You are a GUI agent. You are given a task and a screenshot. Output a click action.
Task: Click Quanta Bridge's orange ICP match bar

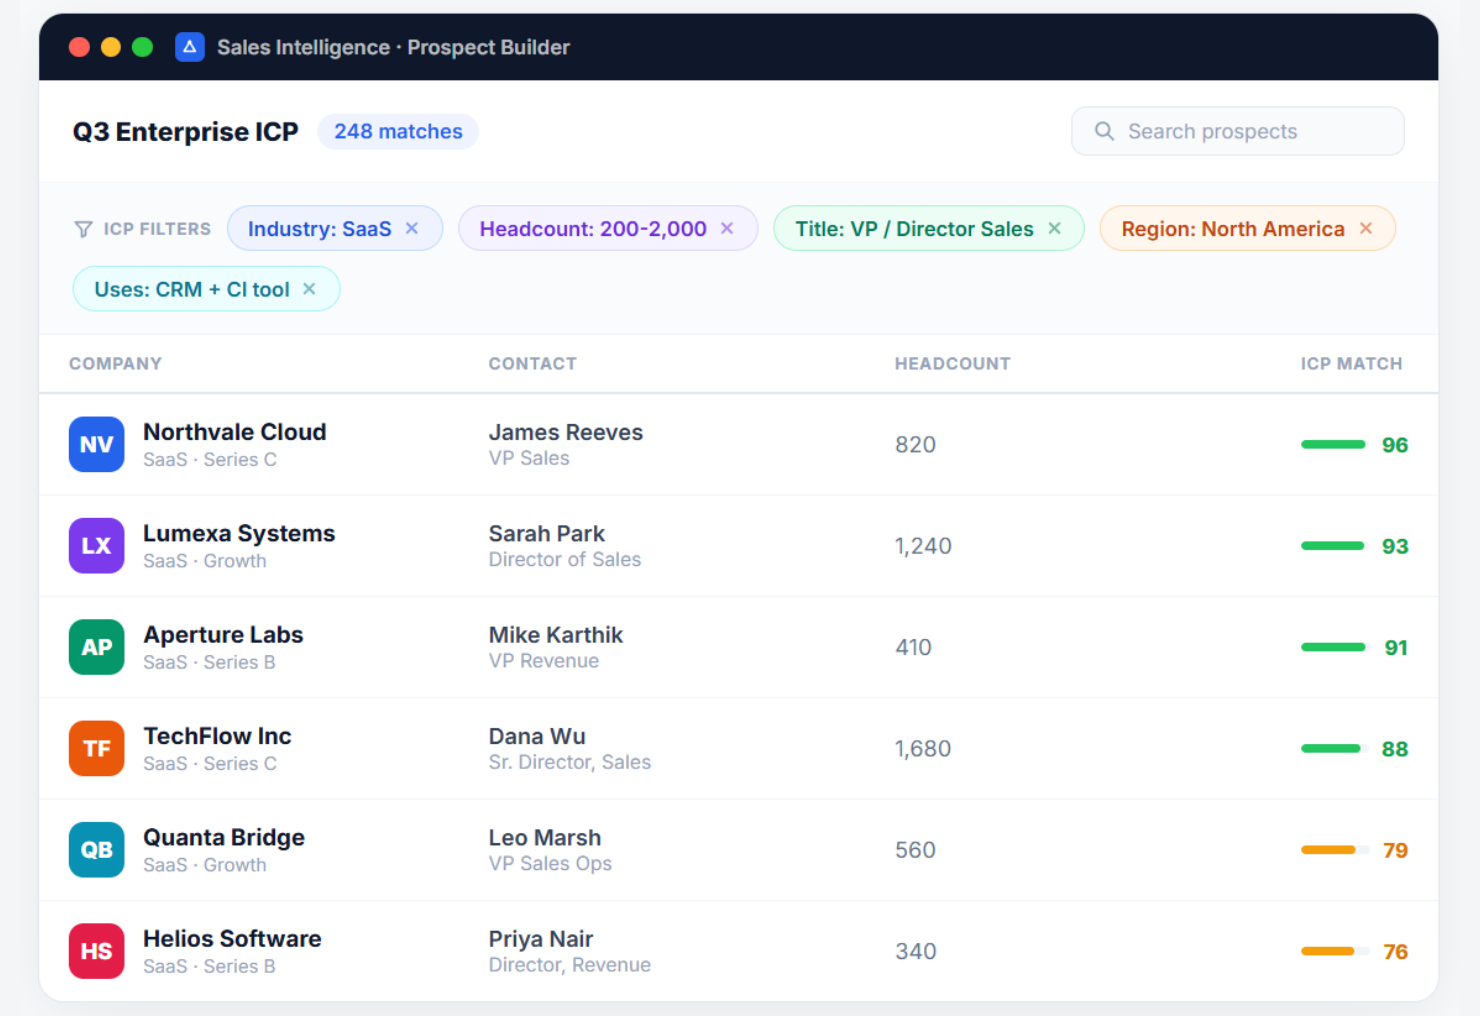pyautogui.click(x=1335, y=850)
